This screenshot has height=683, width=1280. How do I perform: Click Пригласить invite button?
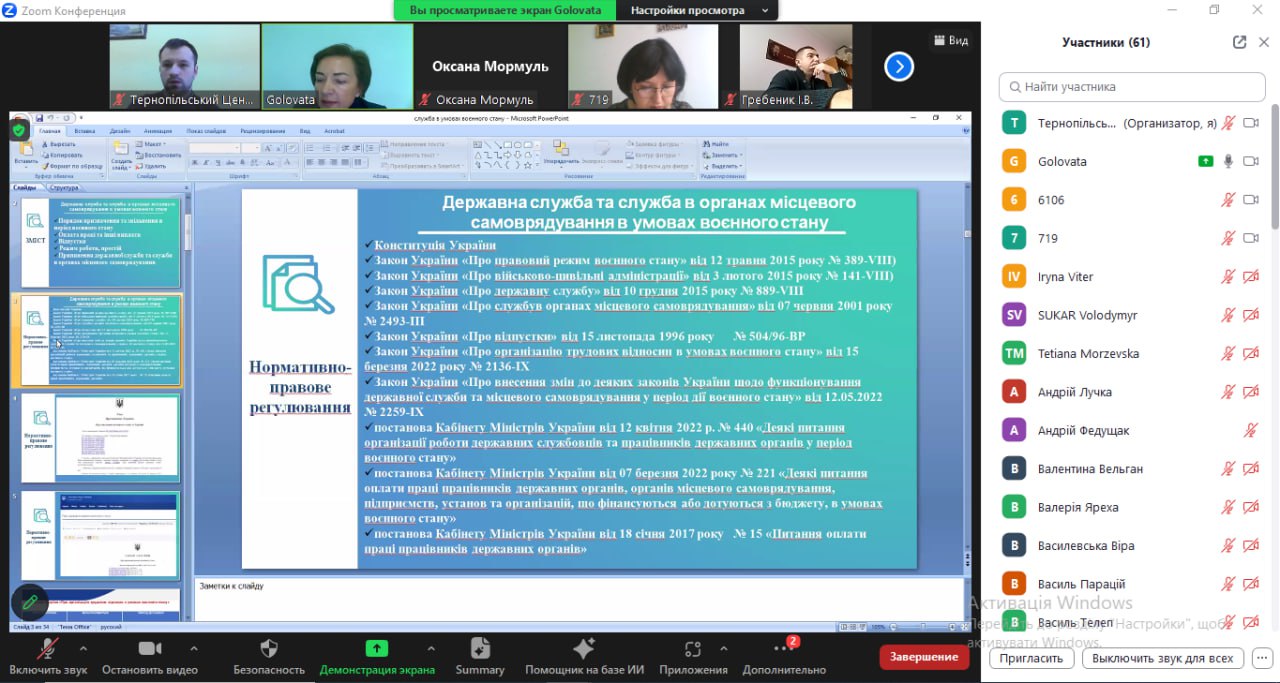(1031, 658)
